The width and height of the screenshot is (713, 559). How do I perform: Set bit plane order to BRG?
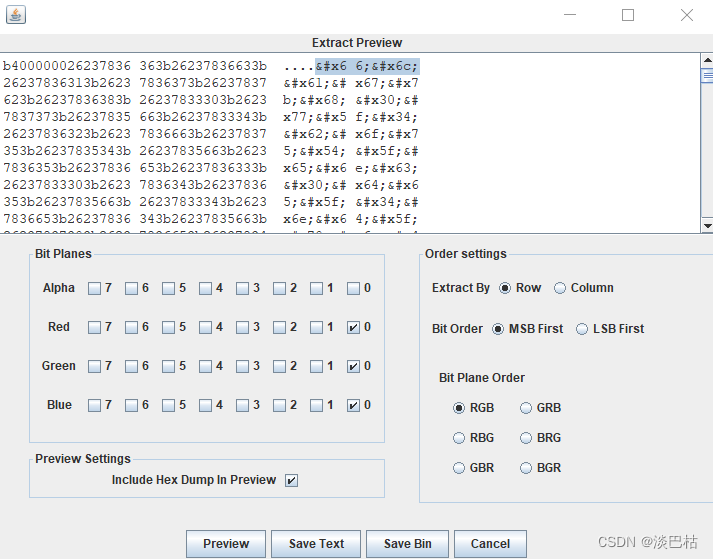pyautogui.click(x=526, y=438)
